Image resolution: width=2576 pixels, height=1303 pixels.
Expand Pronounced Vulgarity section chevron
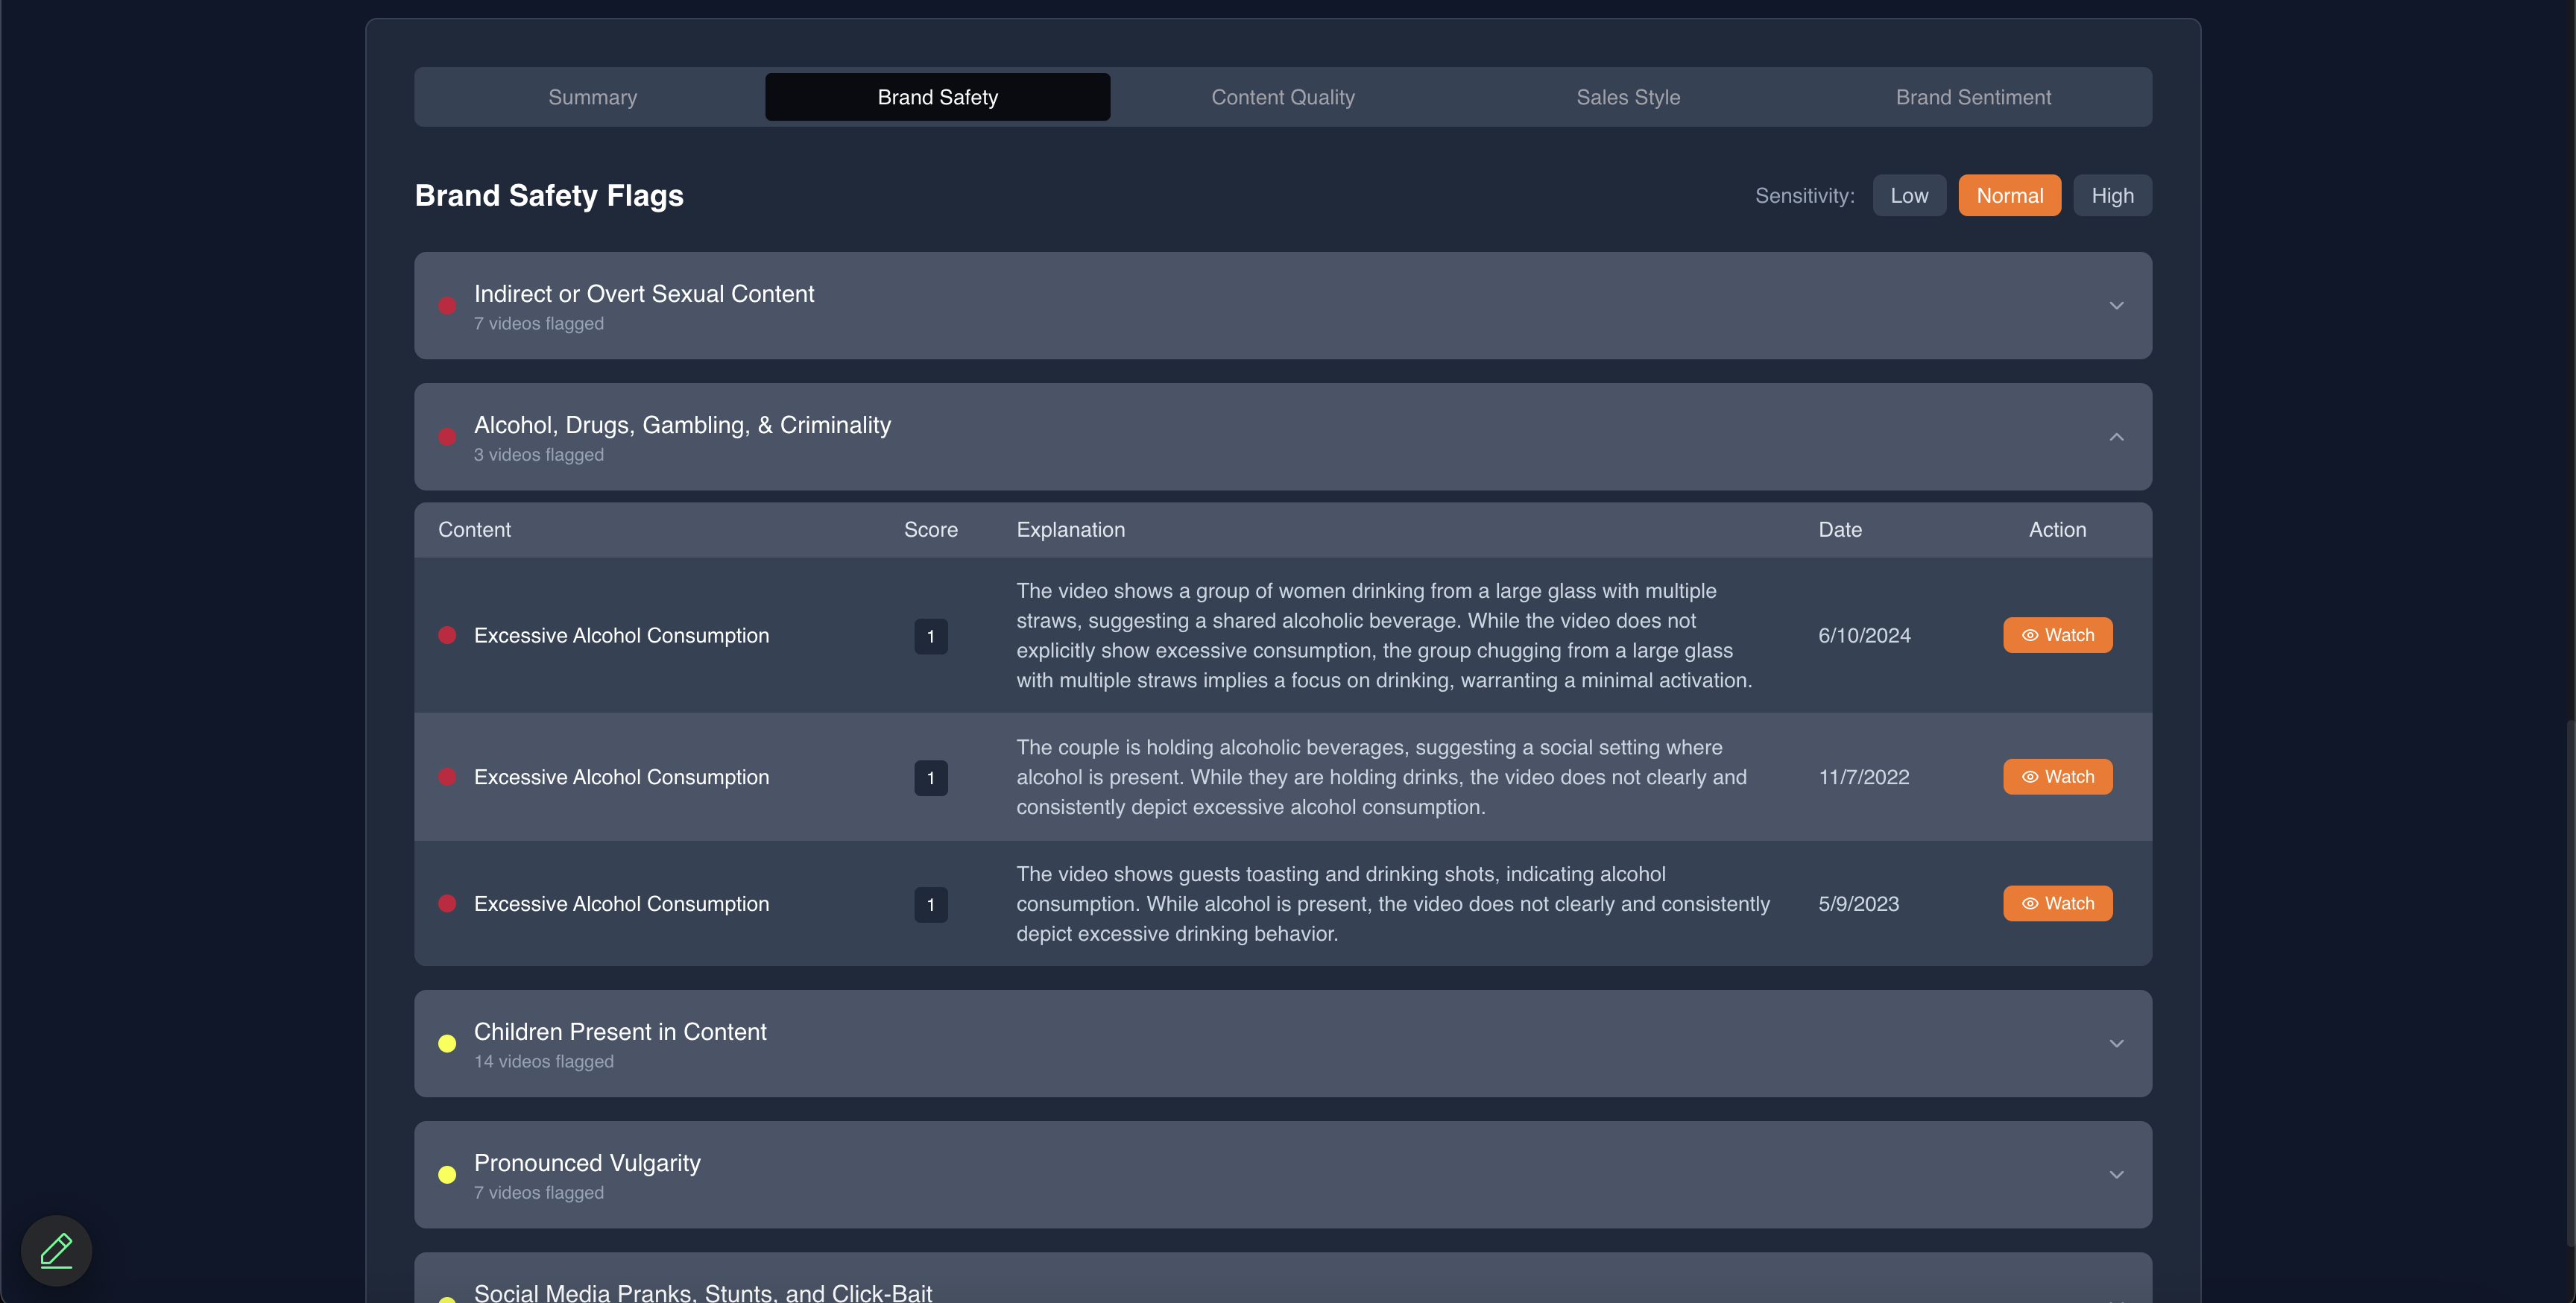(2116, 1175)
